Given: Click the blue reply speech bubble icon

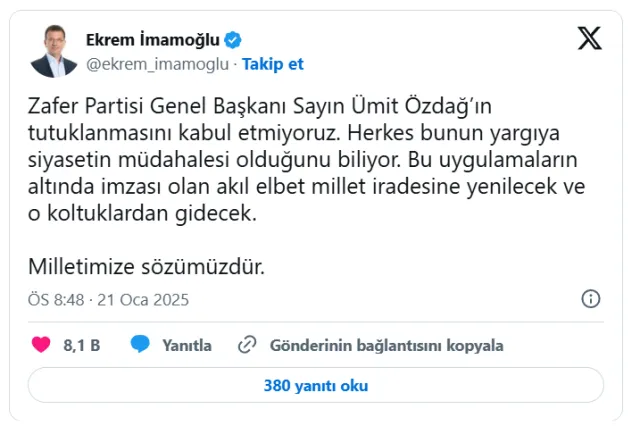Looking at the screenshot, I should click(140, 344).
